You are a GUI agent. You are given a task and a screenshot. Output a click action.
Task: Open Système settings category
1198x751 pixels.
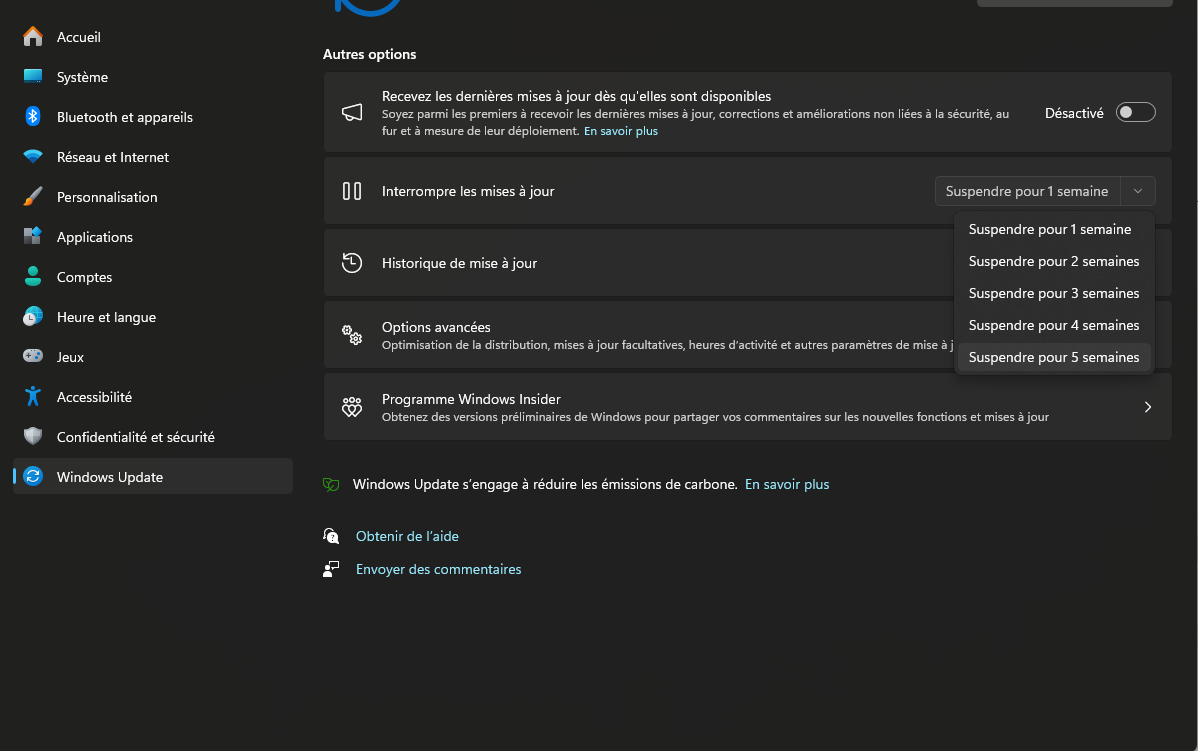coord(153,76)
